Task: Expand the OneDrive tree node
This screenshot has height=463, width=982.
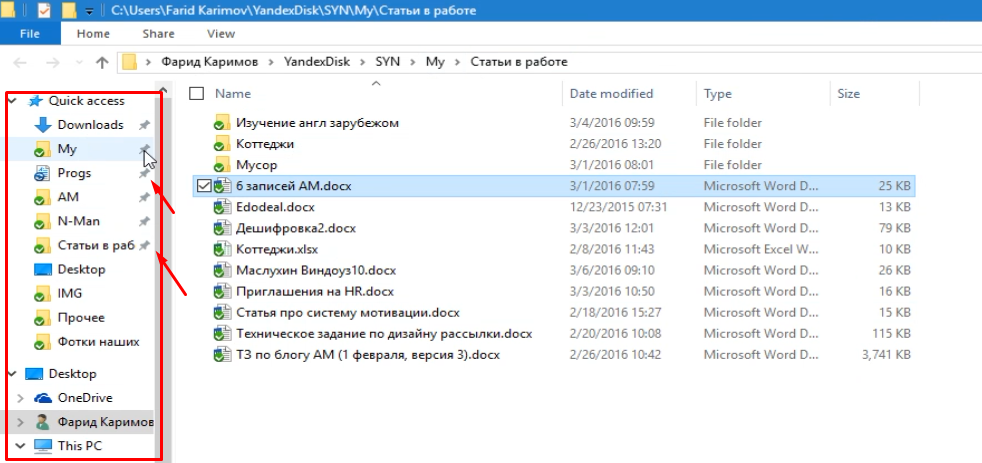Action: tap(20, 398)
